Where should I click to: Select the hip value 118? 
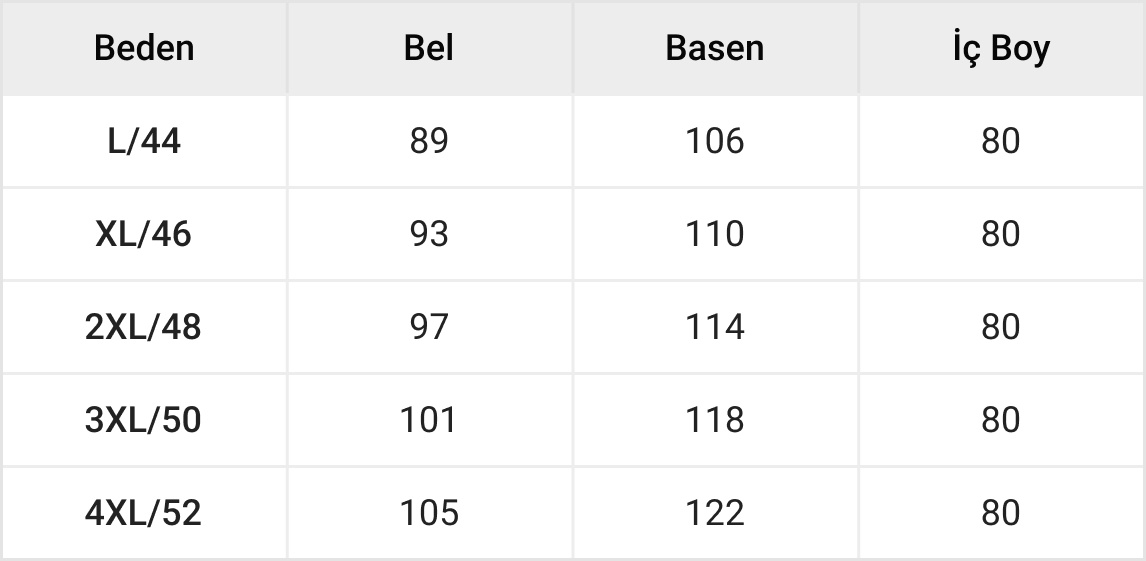[x=714, y=420]
